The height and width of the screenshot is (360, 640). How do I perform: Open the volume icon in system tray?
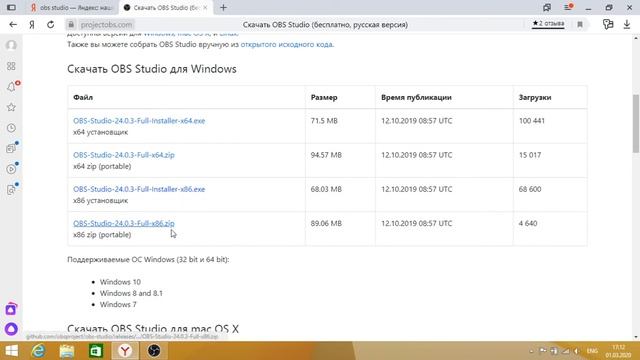click(x=576, y=351)
